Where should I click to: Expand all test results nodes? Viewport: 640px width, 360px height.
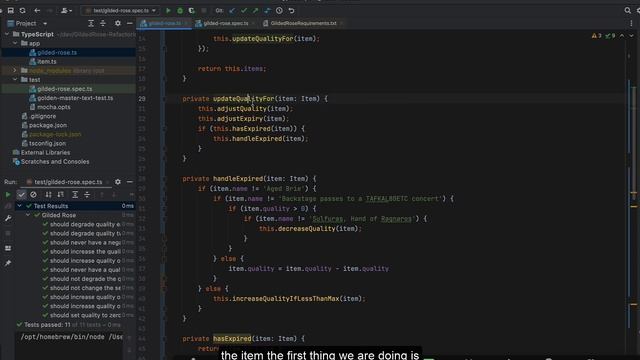75,195
